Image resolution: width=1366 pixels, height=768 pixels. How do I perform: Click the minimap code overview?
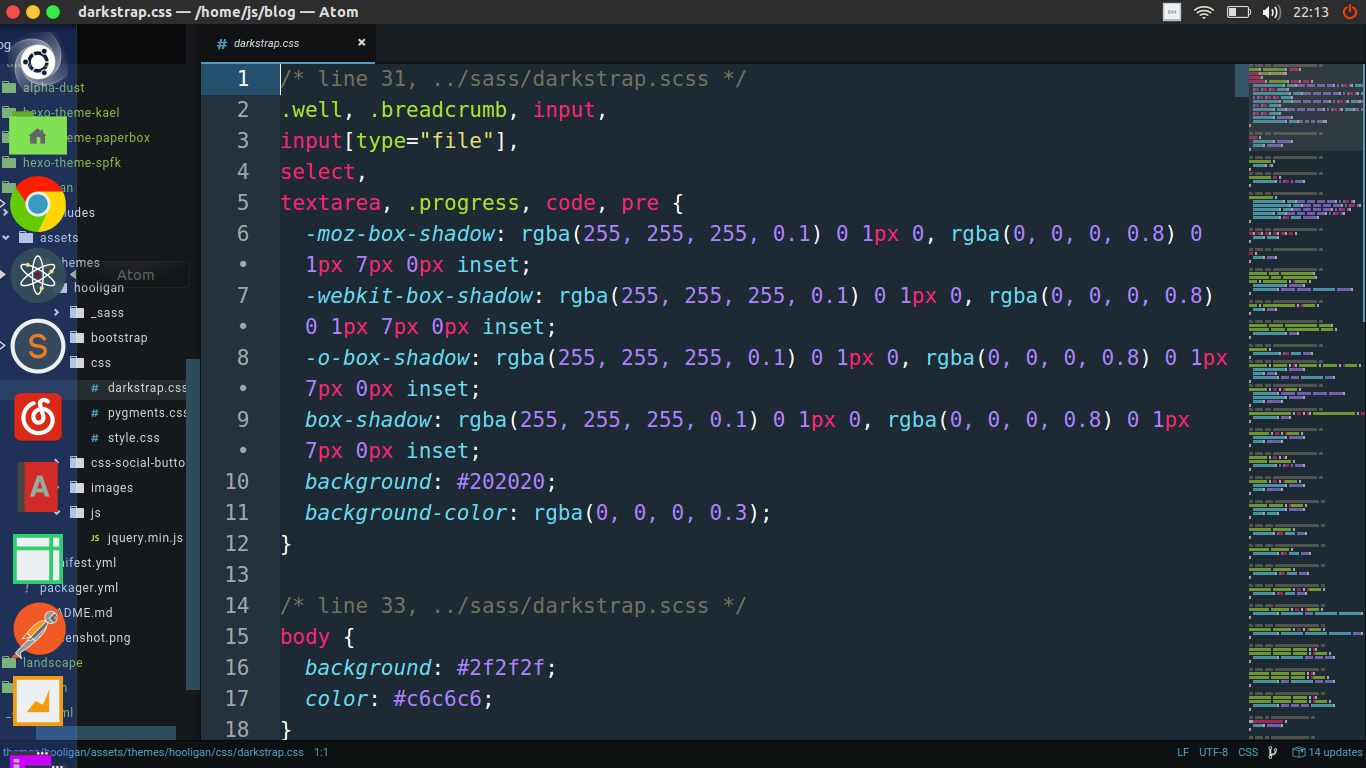(x=1305, y=402)
